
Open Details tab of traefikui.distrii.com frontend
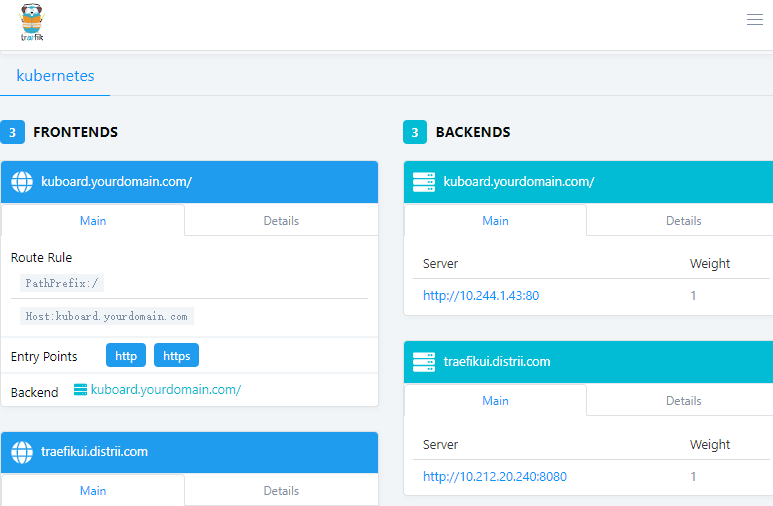coord(281,491)
